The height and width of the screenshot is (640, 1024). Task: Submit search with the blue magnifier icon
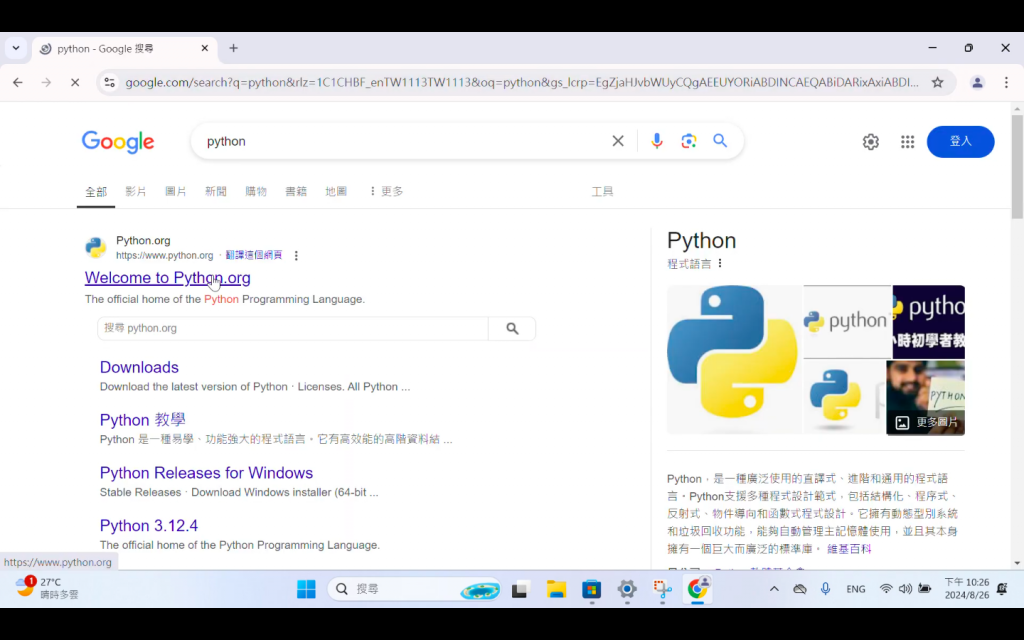pyautogui.click(x=720, y=141)
